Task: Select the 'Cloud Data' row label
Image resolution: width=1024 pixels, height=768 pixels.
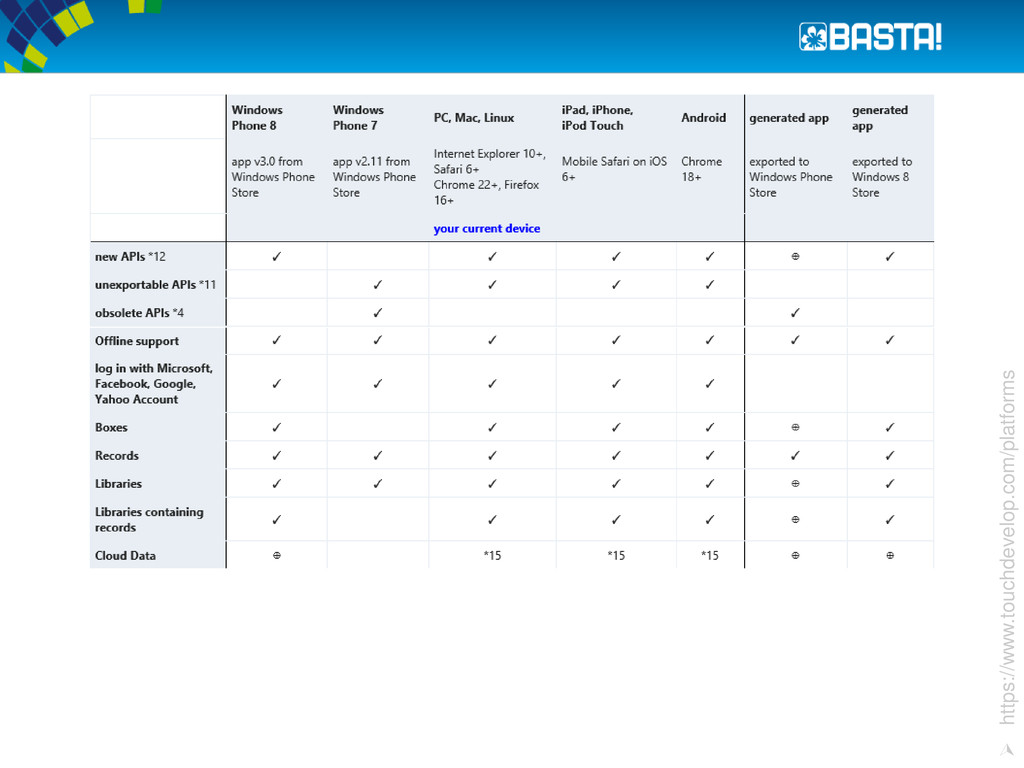Action: point(125,556)
